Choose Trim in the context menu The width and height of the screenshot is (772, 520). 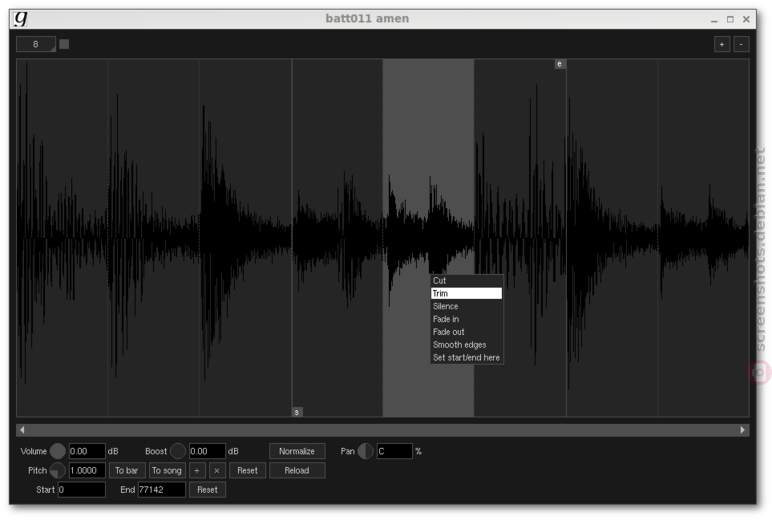click(x=466, y=293)
